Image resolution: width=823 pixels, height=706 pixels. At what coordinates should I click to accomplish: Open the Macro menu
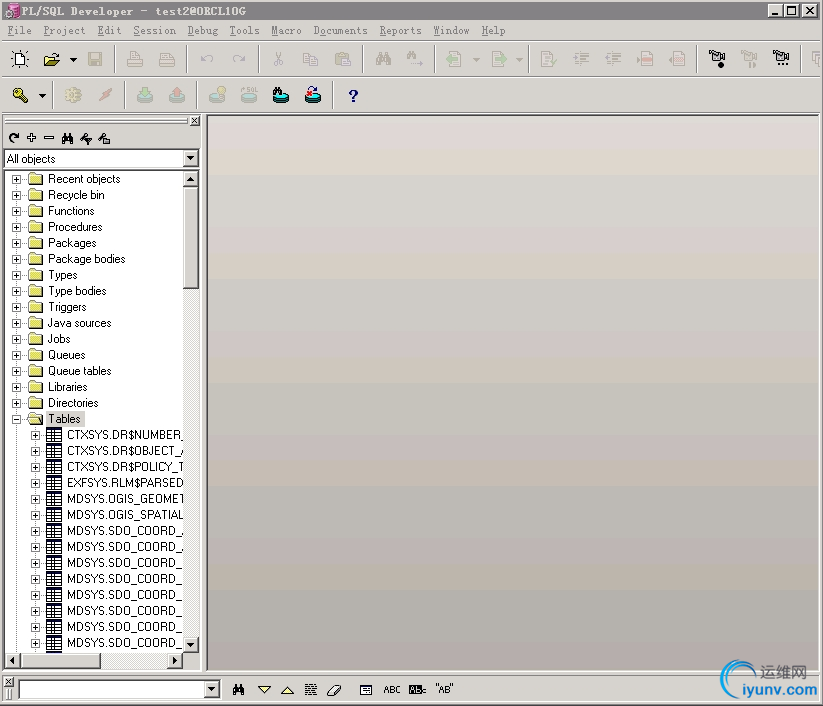point(286,30)
